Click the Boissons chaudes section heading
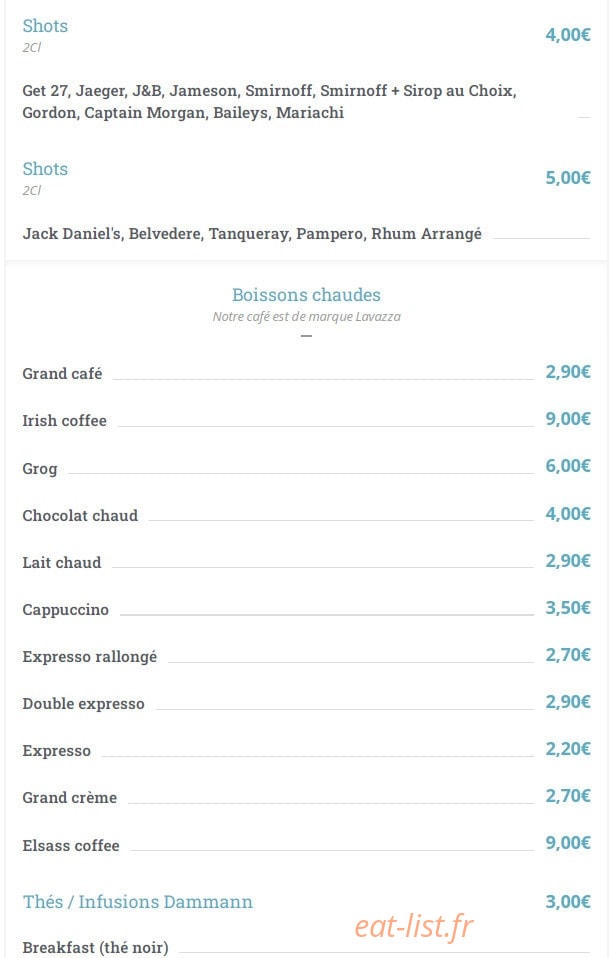Screen dimensions: 611x958 [x=306, y=295]
